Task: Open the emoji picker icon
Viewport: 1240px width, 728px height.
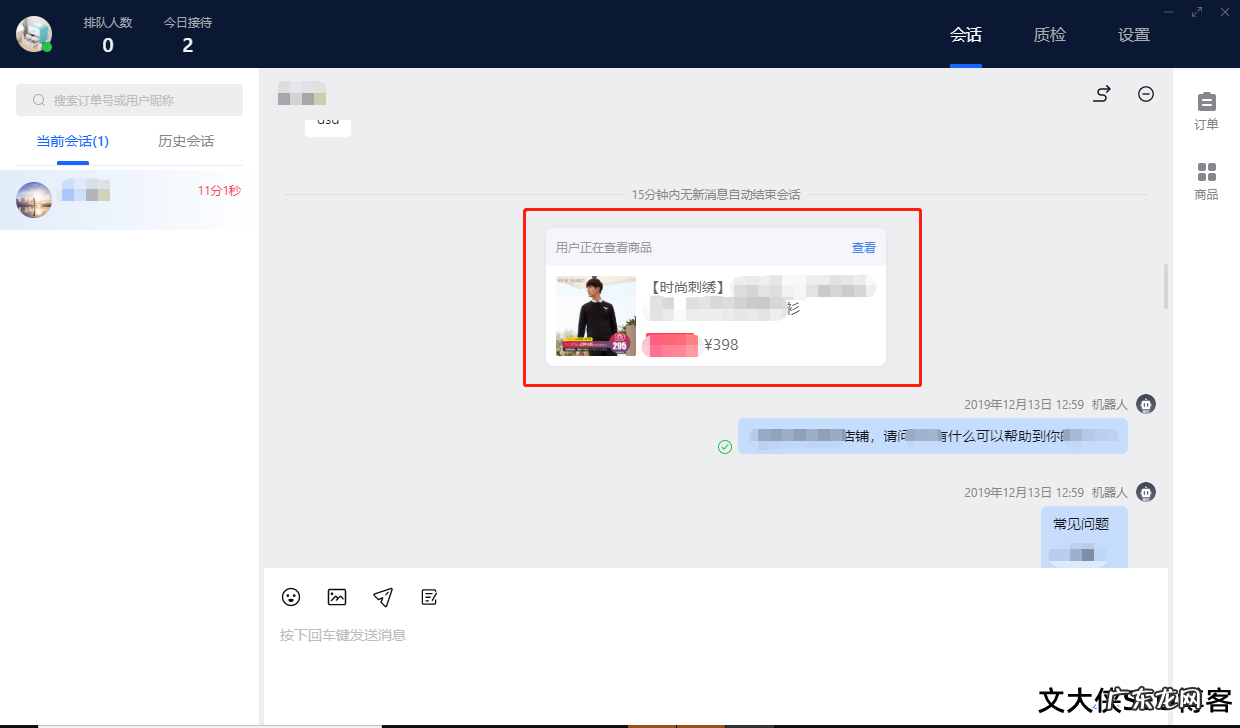Action: (290, 597)
